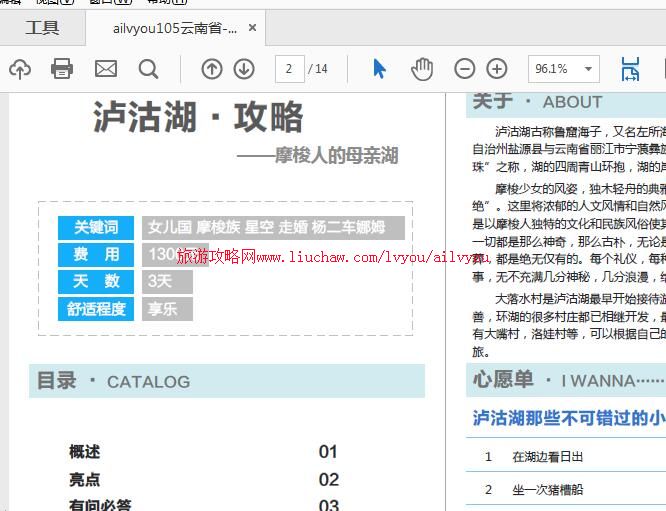Choose the selection arrow tool
This screenshot has height=511, width=666.
[379, 69]
